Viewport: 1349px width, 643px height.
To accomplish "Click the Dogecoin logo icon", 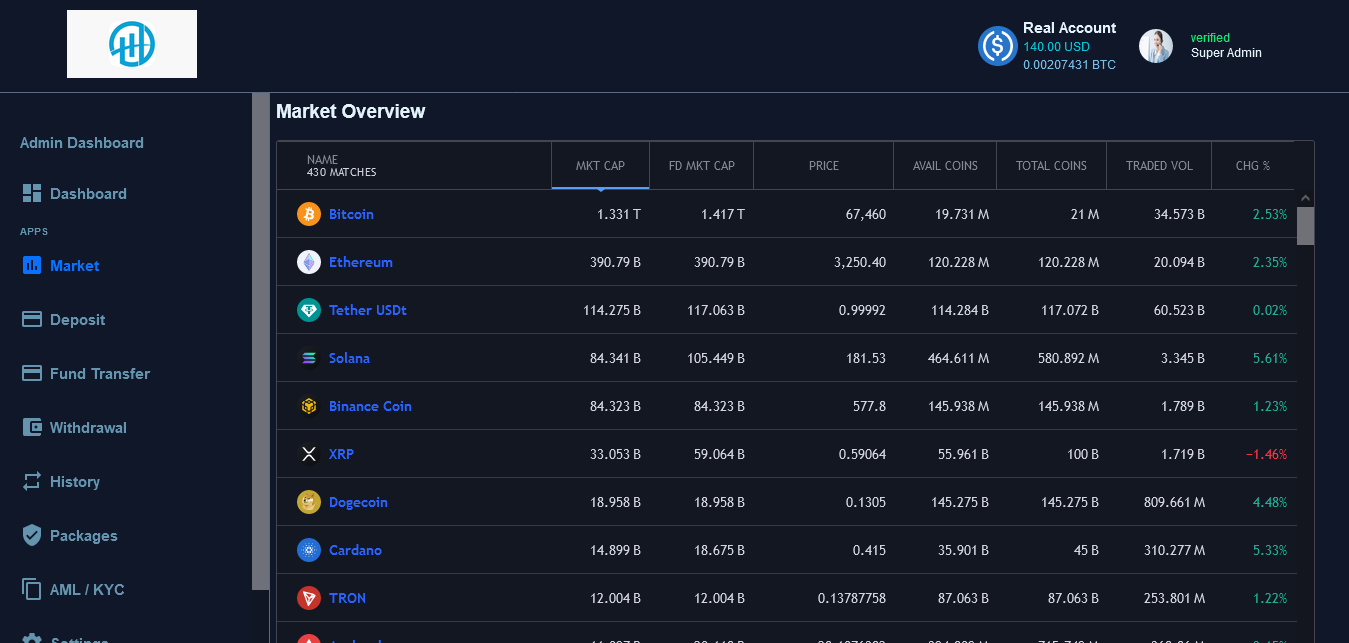I will pyautogui.click(x=309, y=502).
